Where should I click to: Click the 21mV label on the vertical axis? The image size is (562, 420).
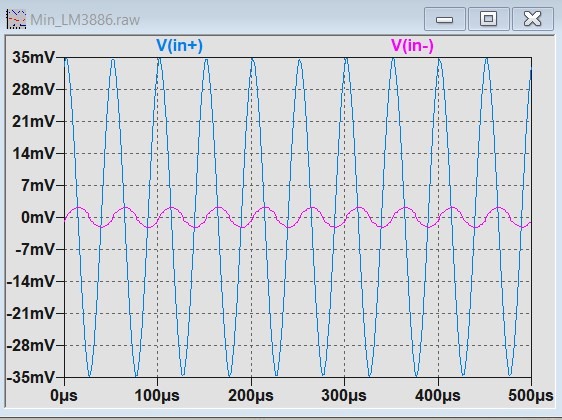point(33,121)
